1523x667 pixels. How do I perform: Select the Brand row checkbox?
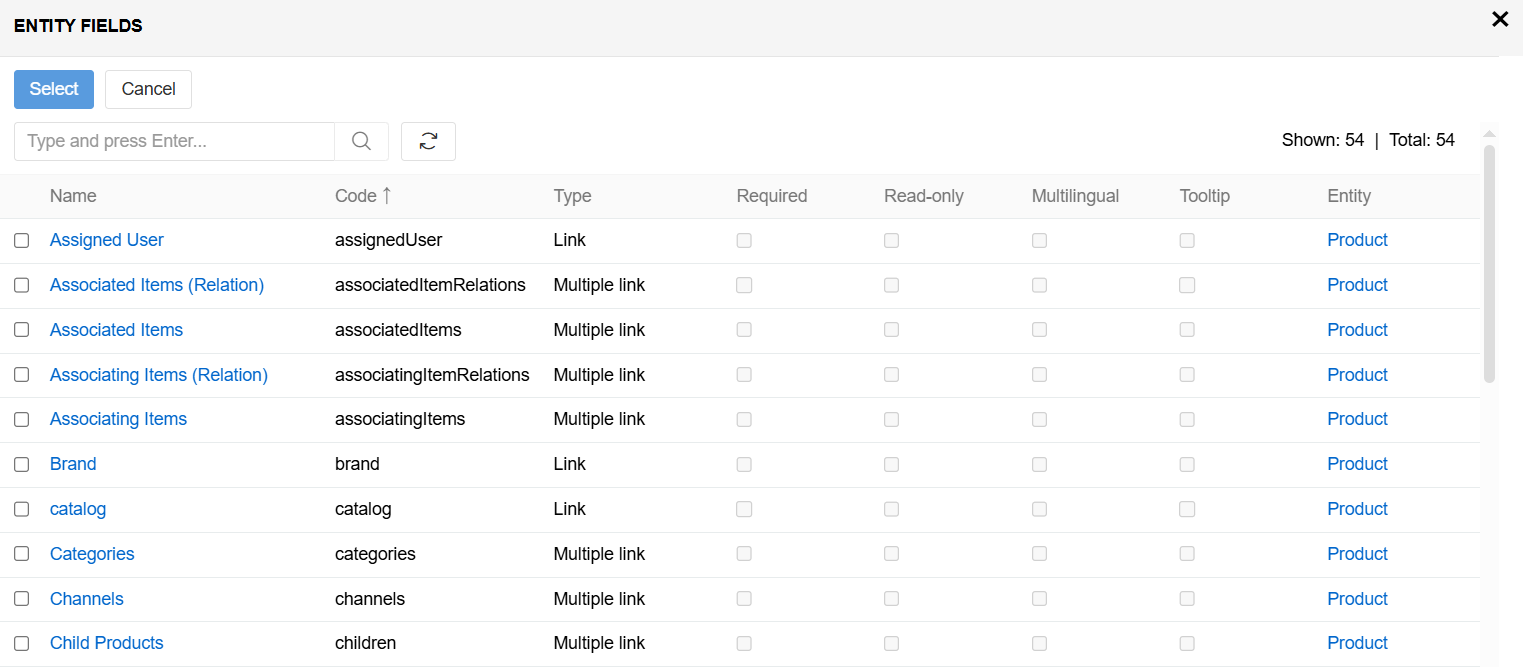pos(22,465)
